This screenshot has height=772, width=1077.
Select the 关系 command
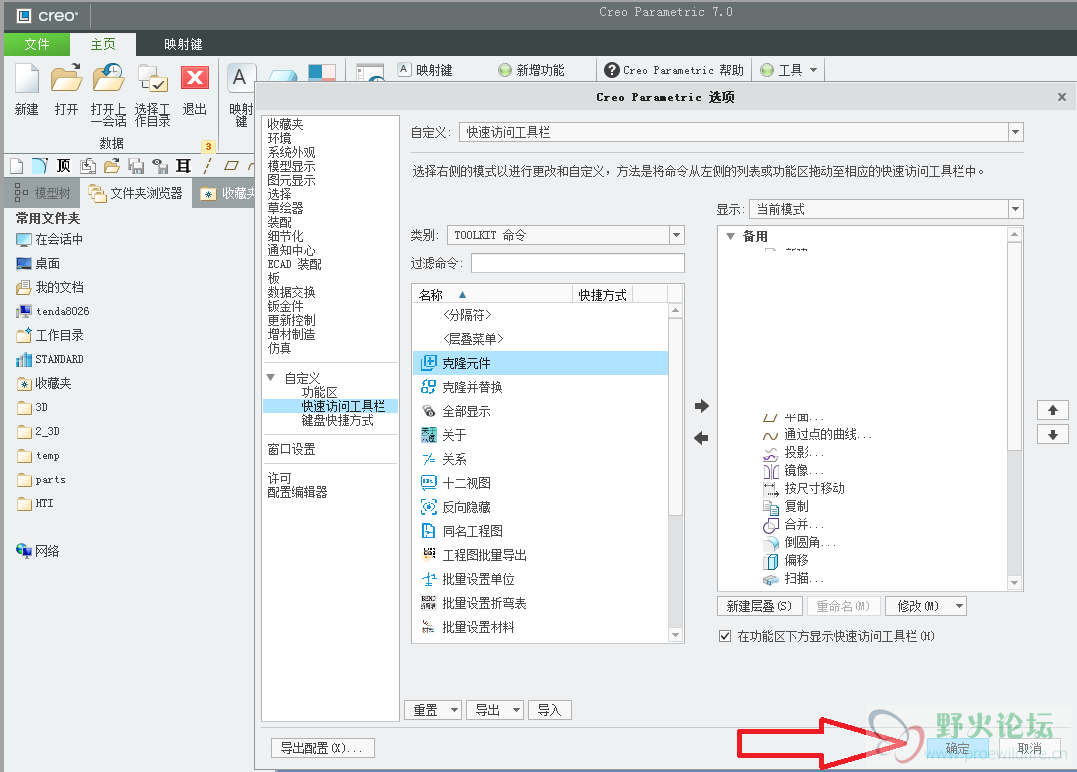(x=540, y=459)
